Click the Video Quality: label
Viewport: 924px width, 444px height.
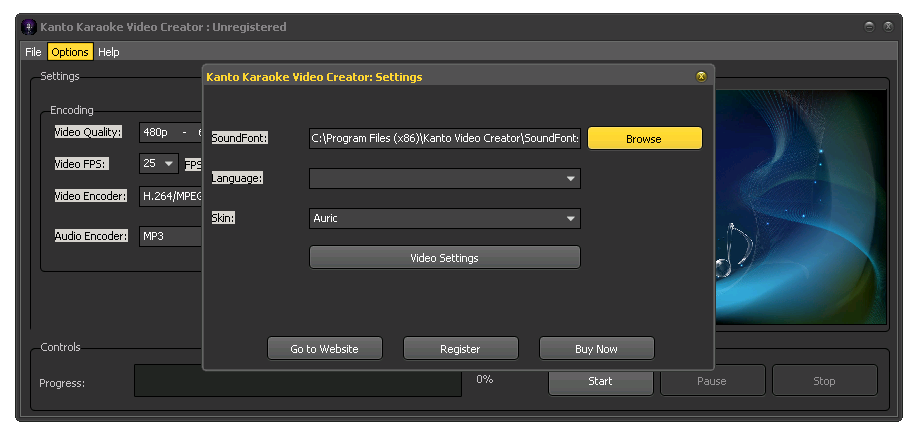pyautogui.click(x=88, y=132)
